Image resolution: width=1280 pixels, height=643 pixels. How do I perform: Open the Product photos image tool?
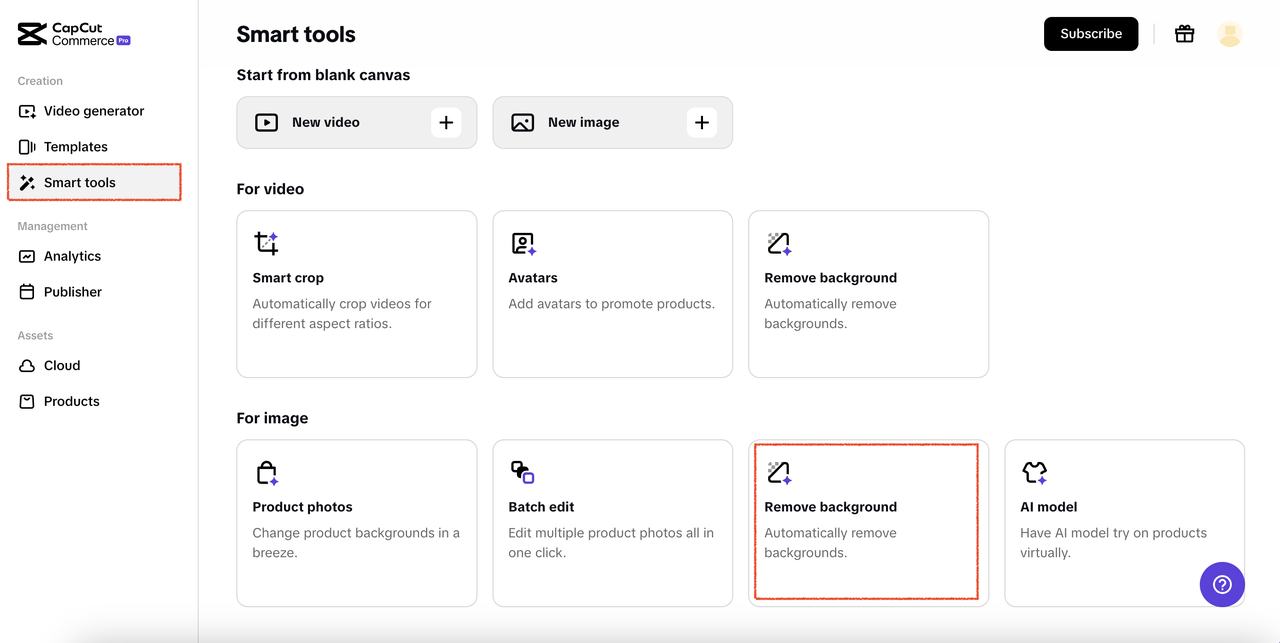356,522
